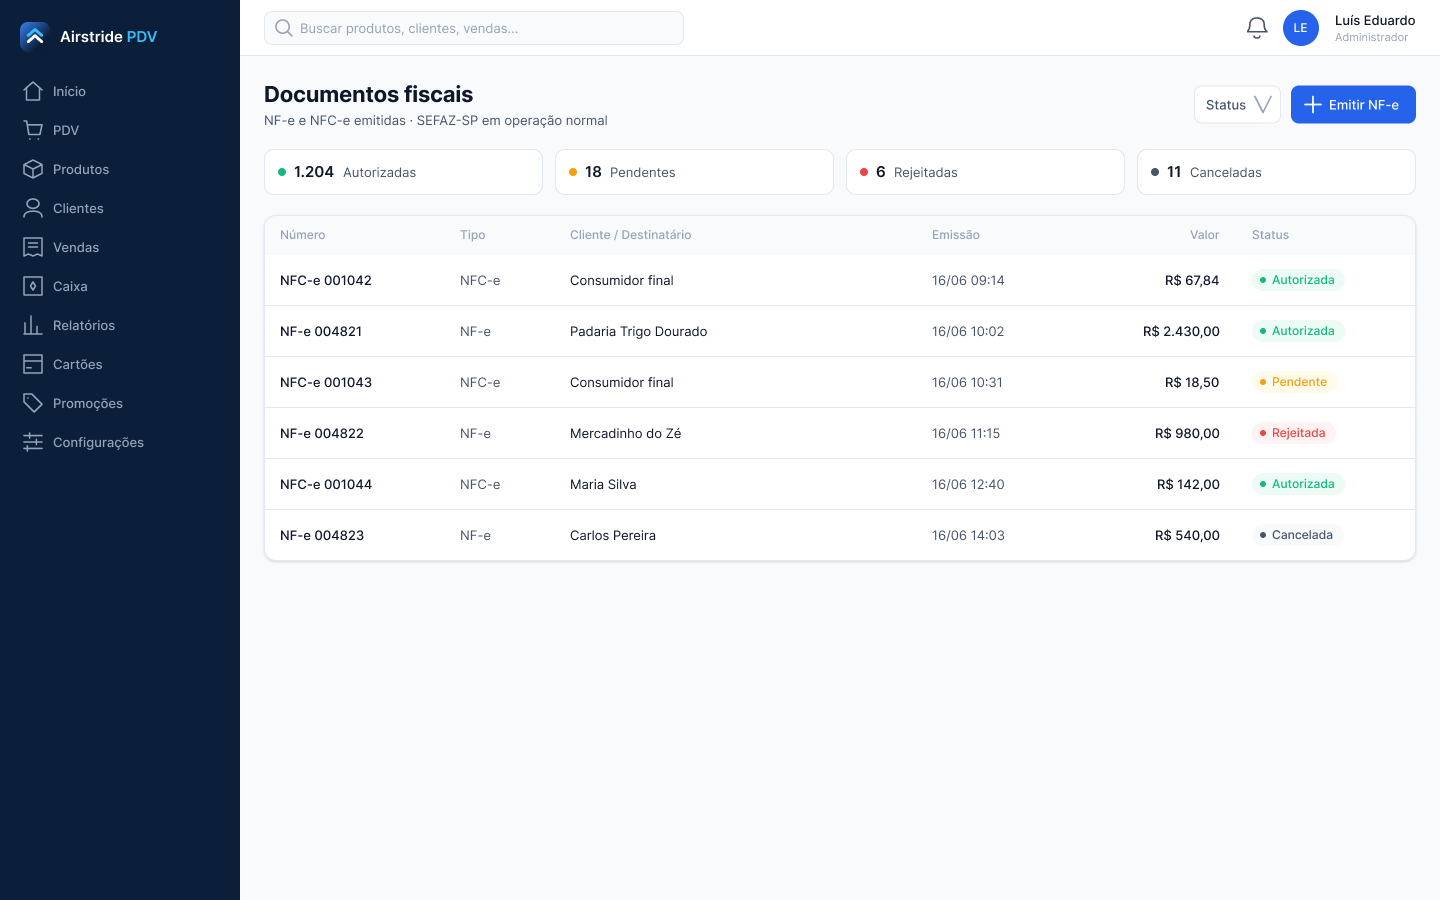Click the PDV shopping cart icon

point(33,130)
